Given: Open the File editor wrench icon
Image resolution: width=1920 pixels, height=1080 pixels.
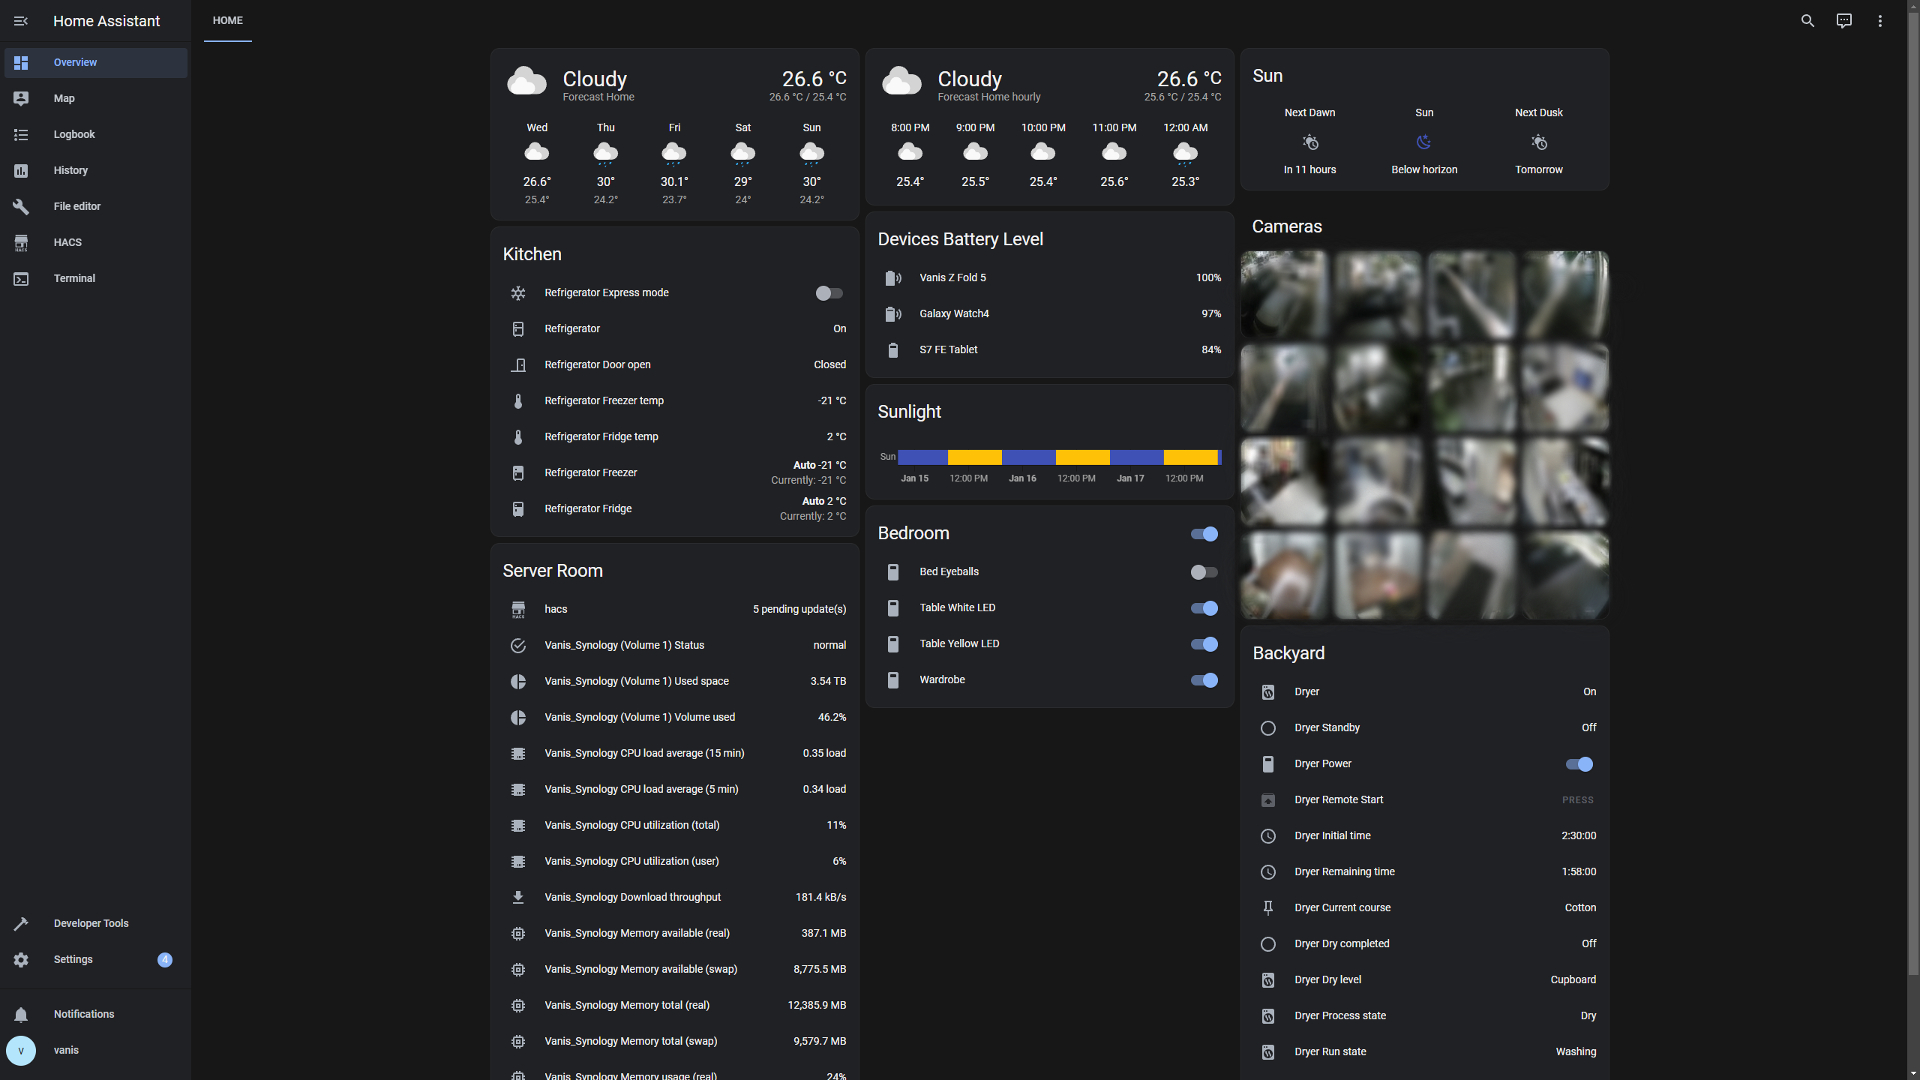Looking at the screenshot, I should click(x=21, y=207).
